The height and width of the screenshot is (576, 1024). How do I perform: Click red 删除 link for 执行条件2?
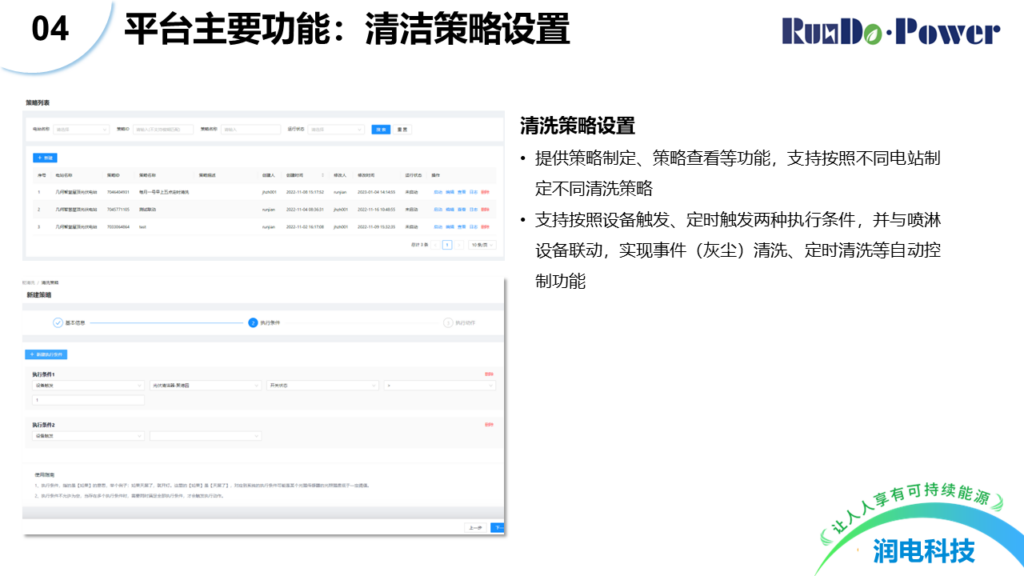click(488, 424)
